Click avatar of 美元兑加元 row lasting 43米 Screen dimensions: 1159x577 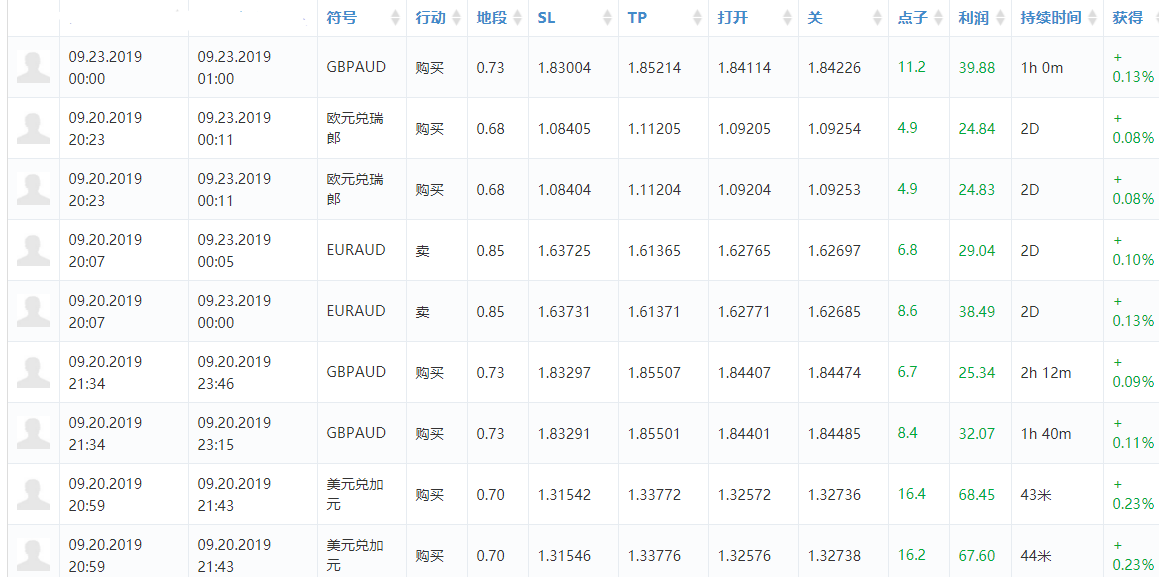(x=33, y=494)
